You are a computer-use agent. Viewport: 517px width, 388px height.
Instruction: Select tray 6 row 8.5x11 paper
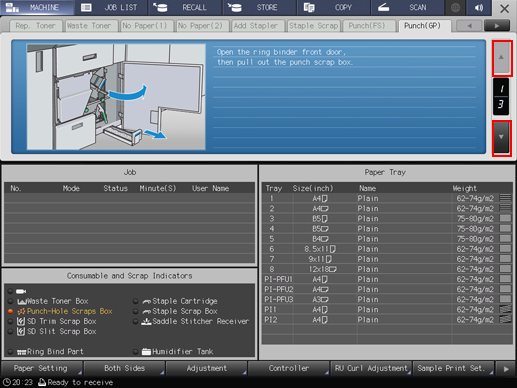pos(388,249)
